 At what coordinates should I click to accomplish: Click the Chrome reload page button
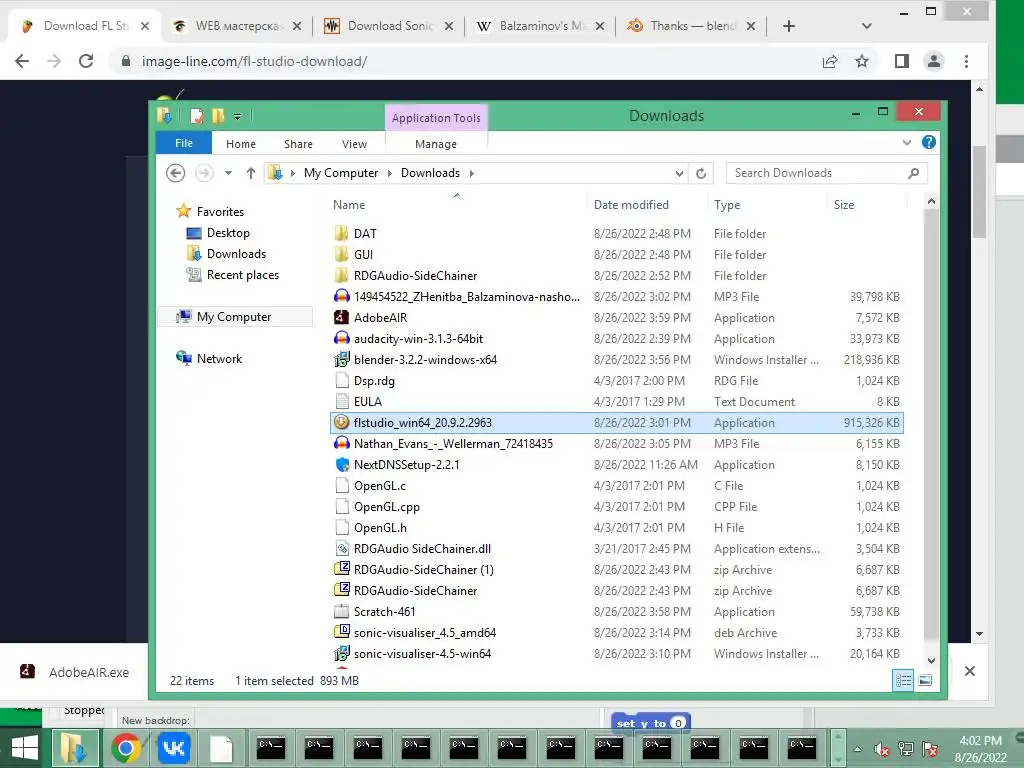(86, 61)
